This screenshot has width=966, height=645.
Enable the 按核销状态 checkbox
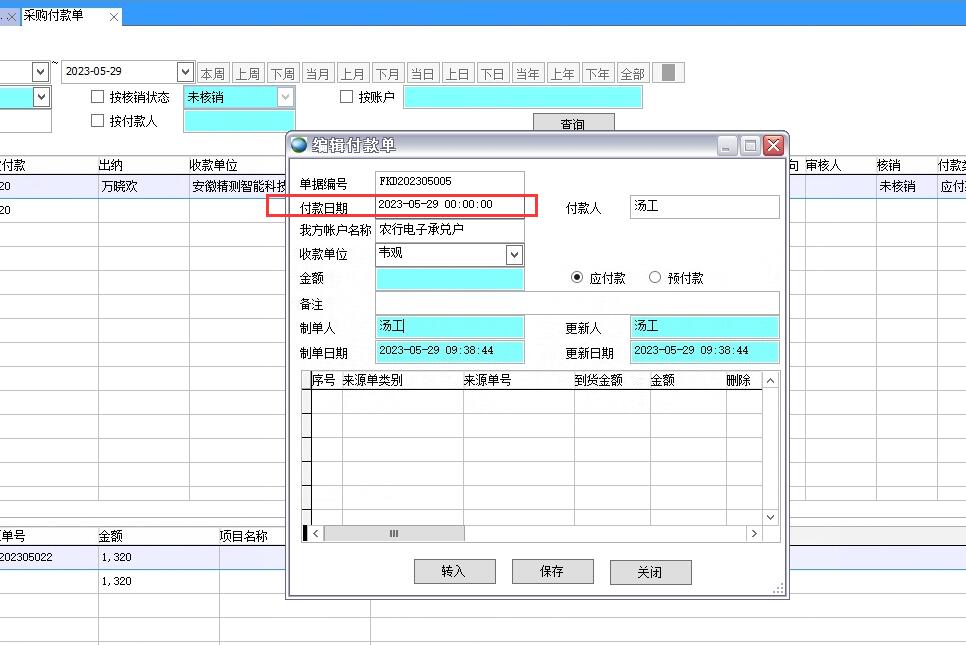tap(98, 97)
